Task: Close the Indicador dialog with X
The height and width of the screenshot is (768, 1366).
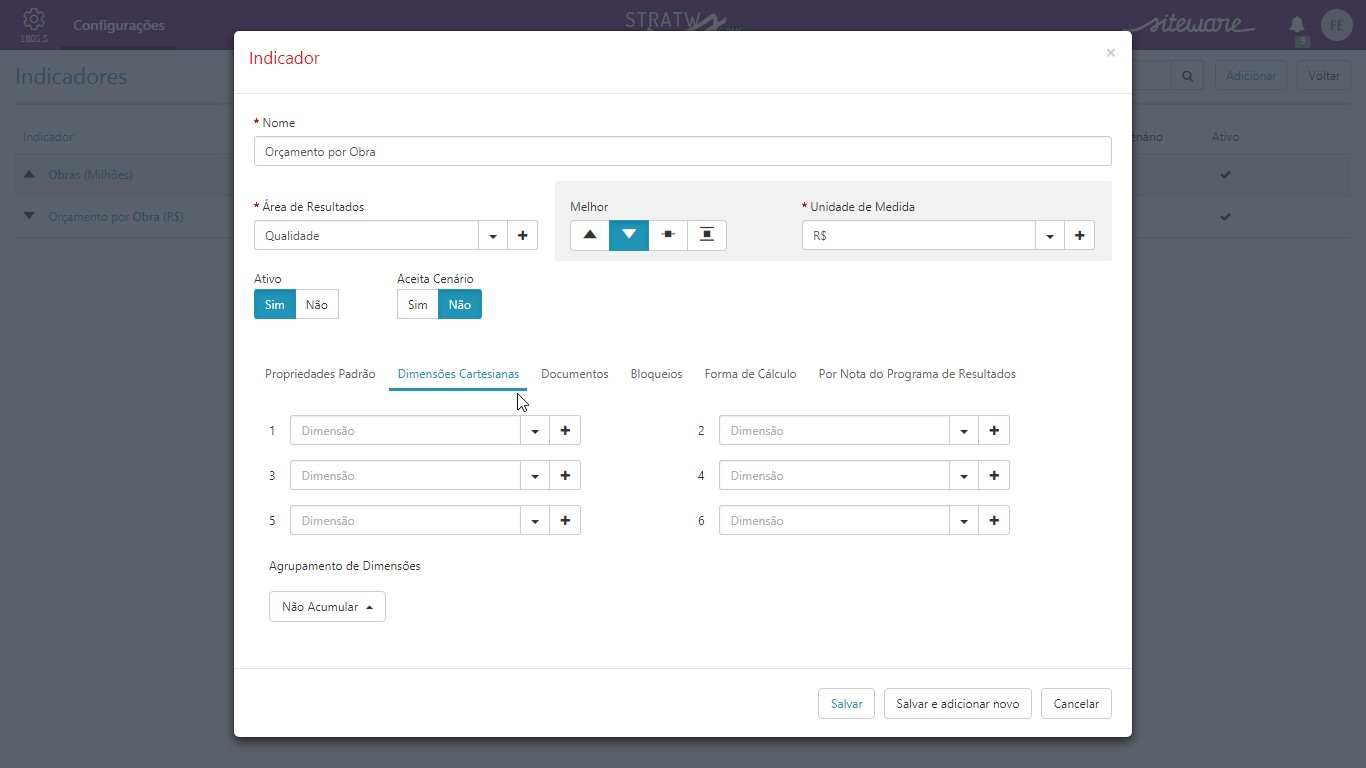Action: pos(1110,53)
